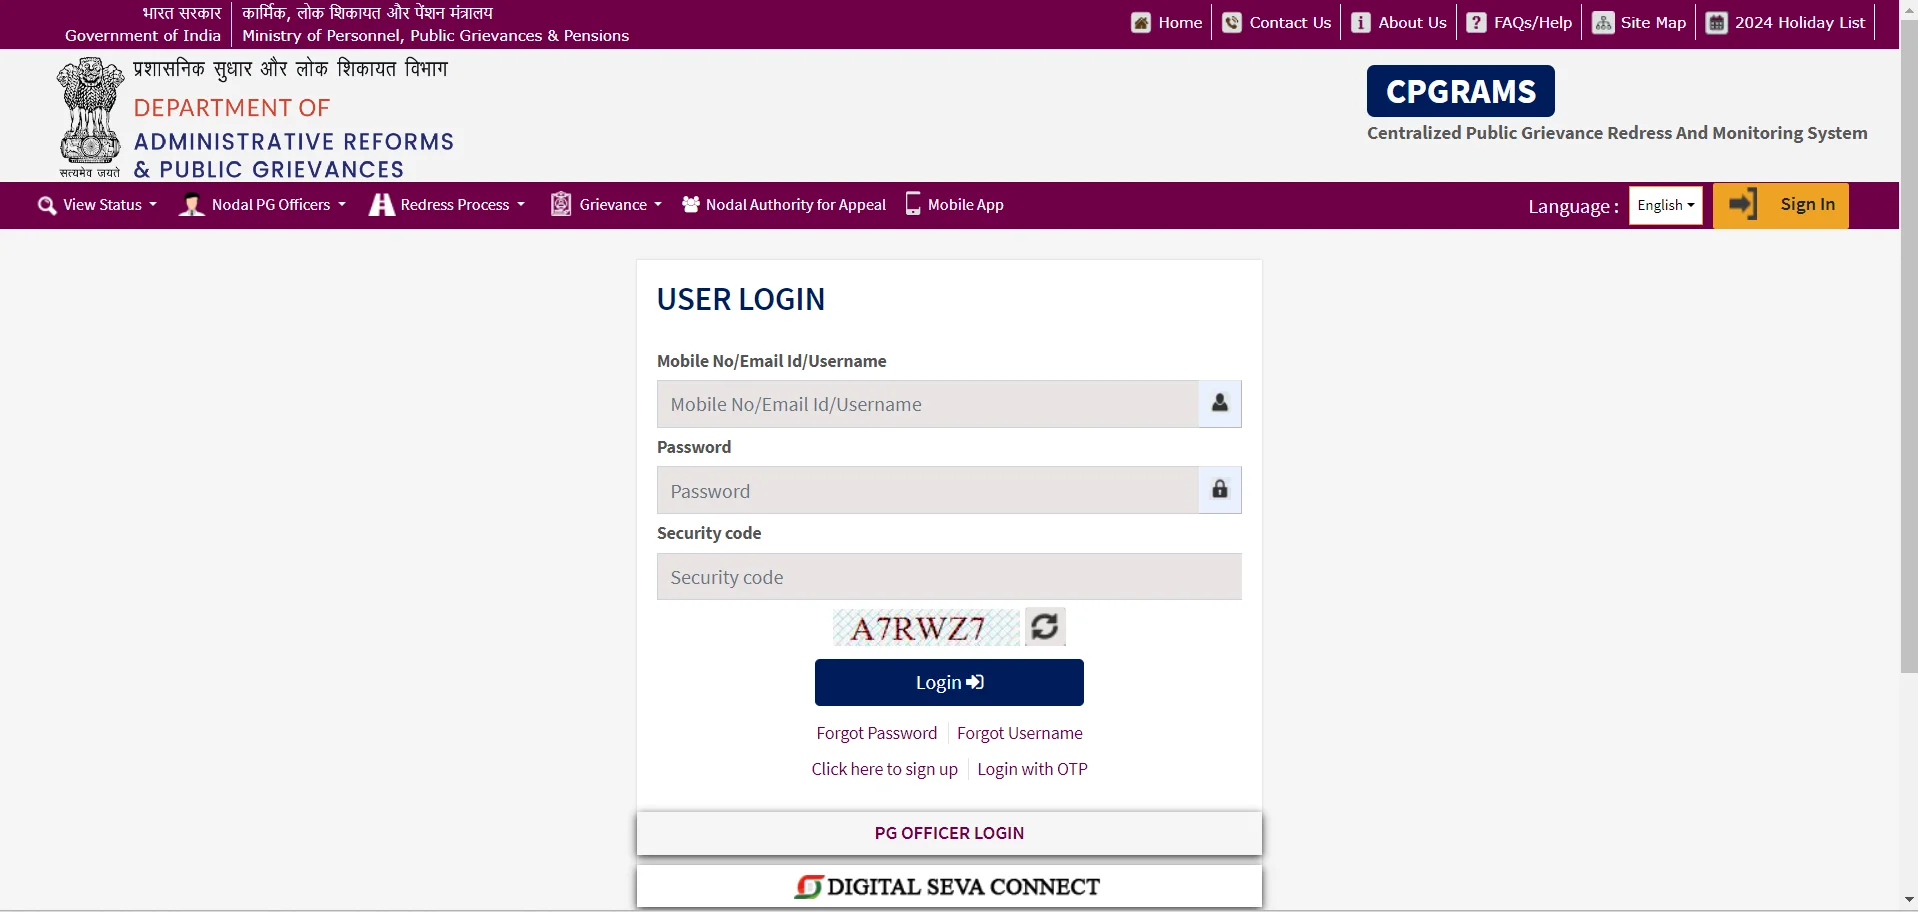Viewport: 1918px width, 912px height.
Task: Click the View Status magnifier icon
Action: 47,206
